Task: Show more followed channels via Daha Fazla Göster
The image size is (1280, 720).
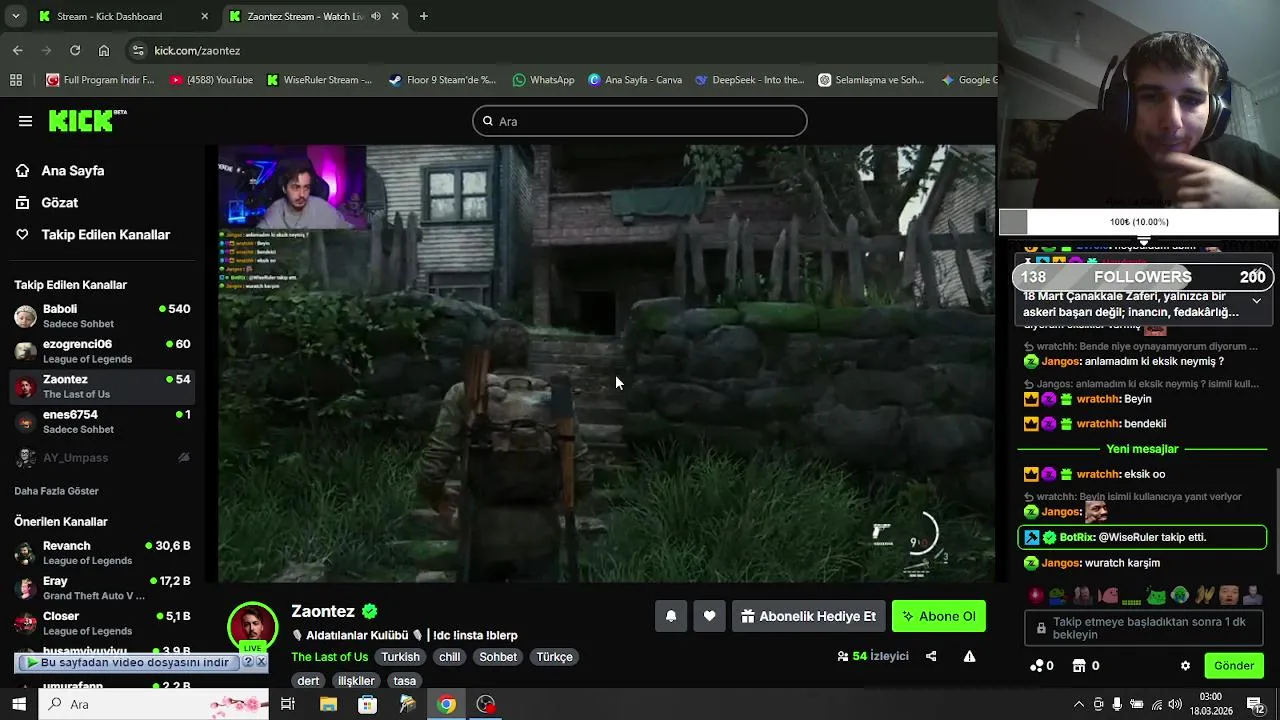Action: click(56, 491)
